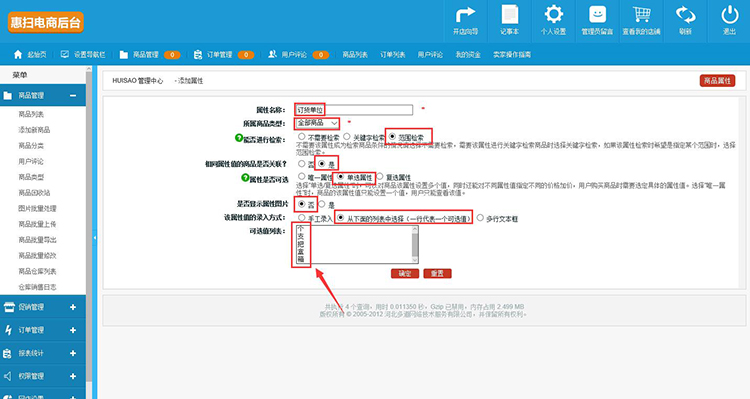The image size is (750, 399).
Task: Select the 不需要检索 radio button
Action: 302,137
